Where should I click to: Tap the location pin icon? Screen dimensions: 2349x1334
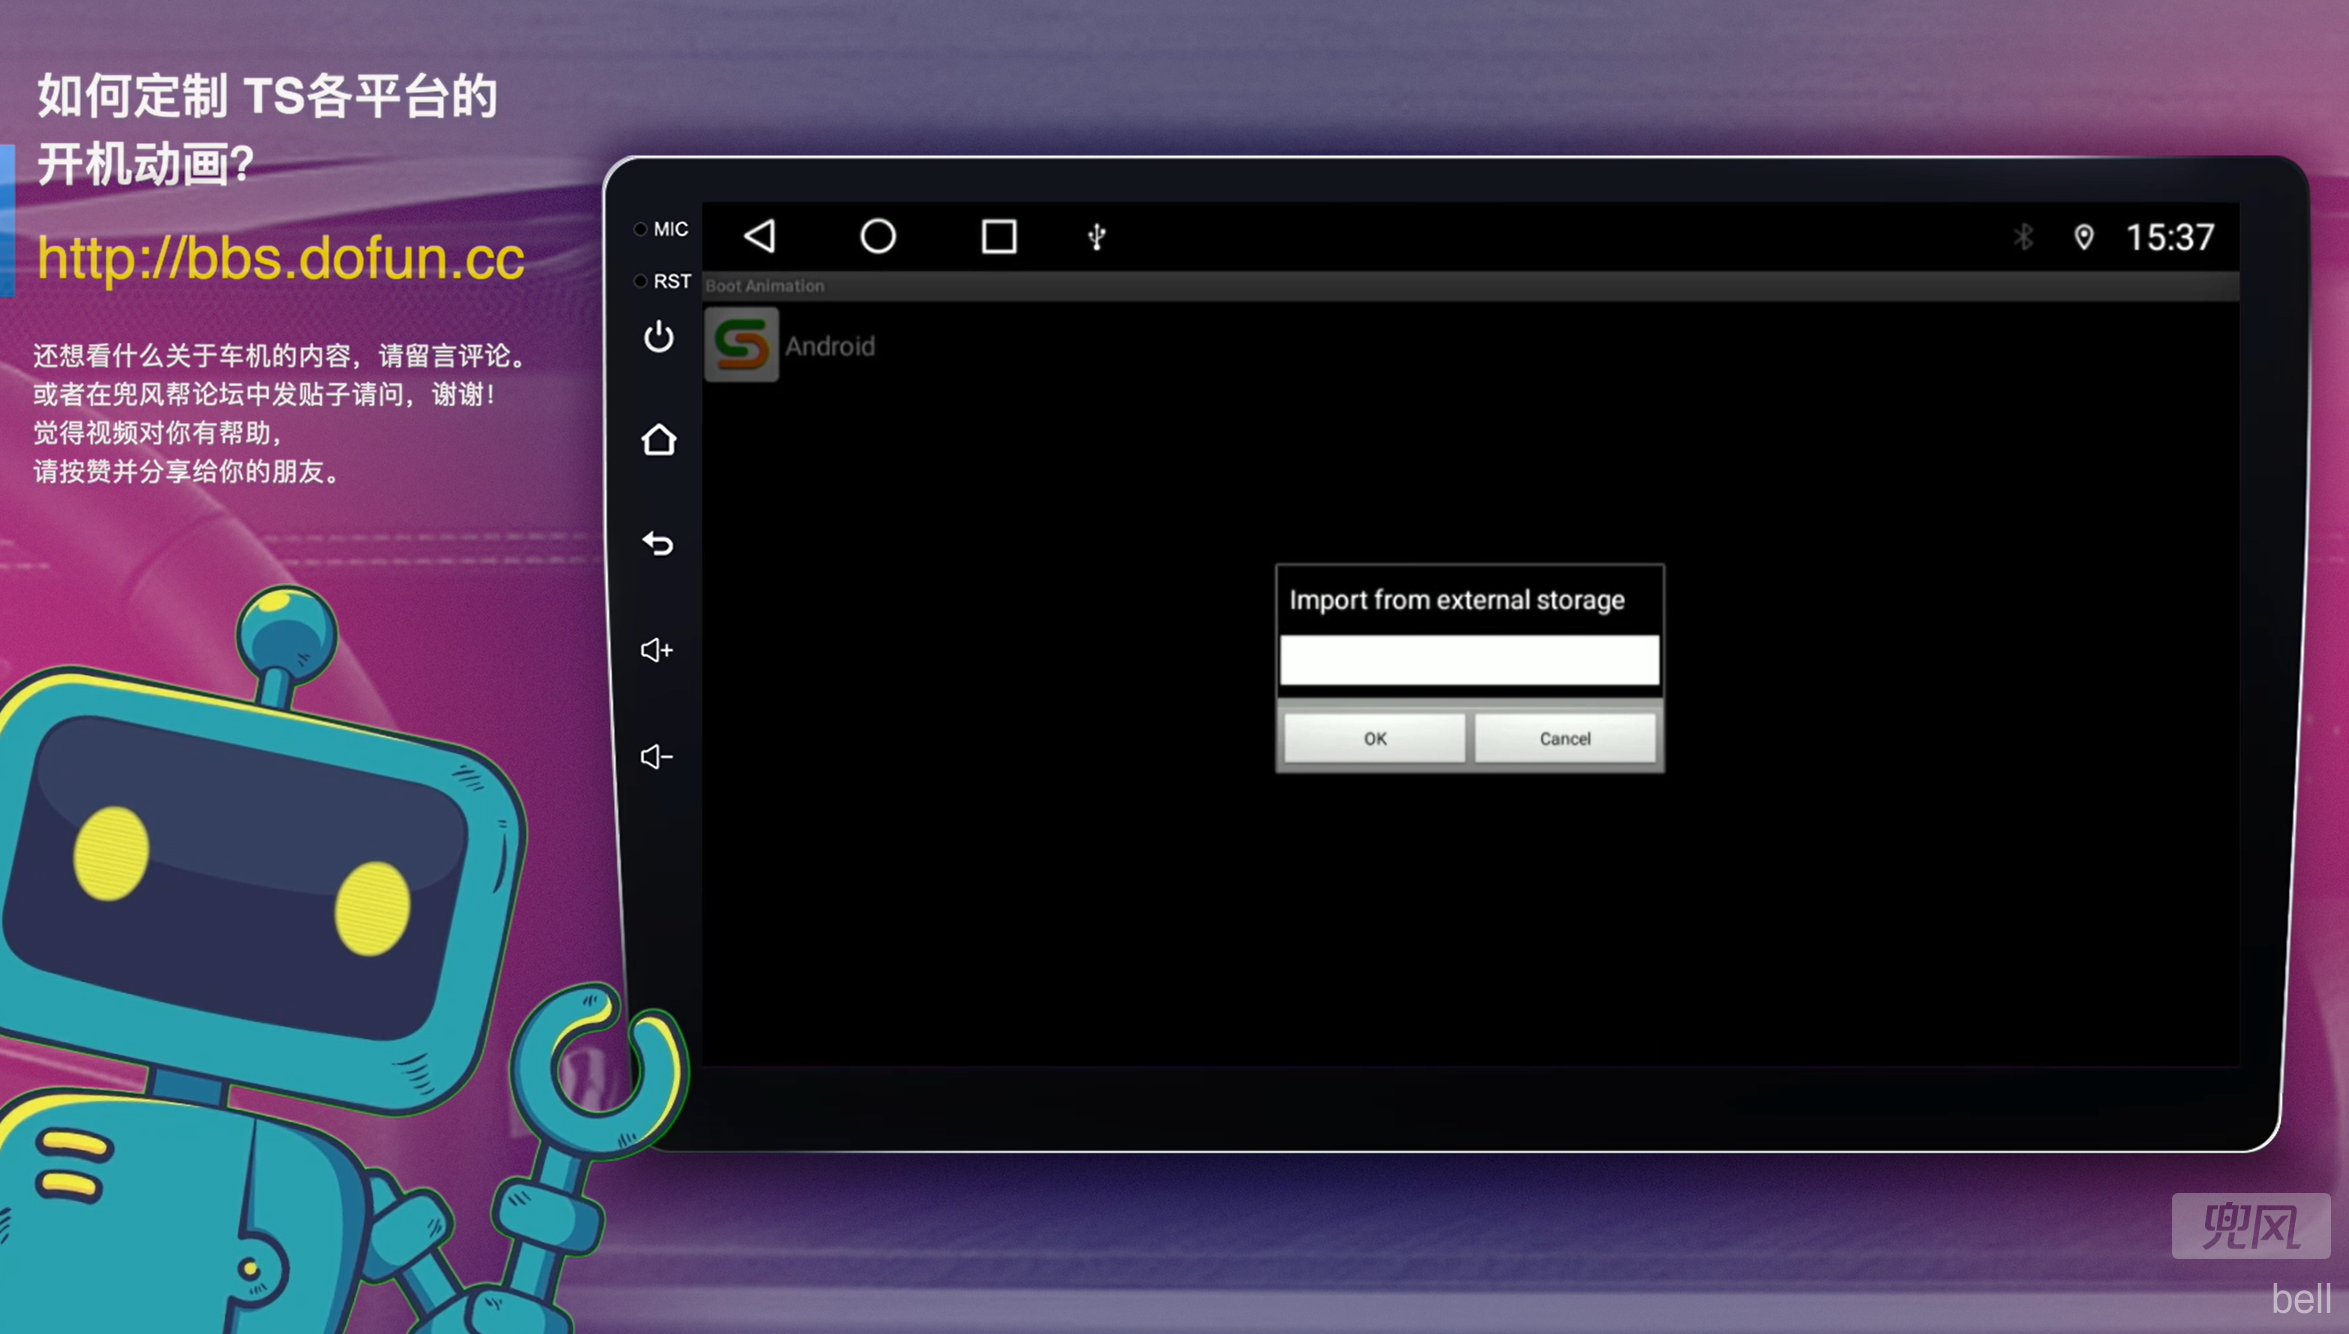coord(2083,237)
